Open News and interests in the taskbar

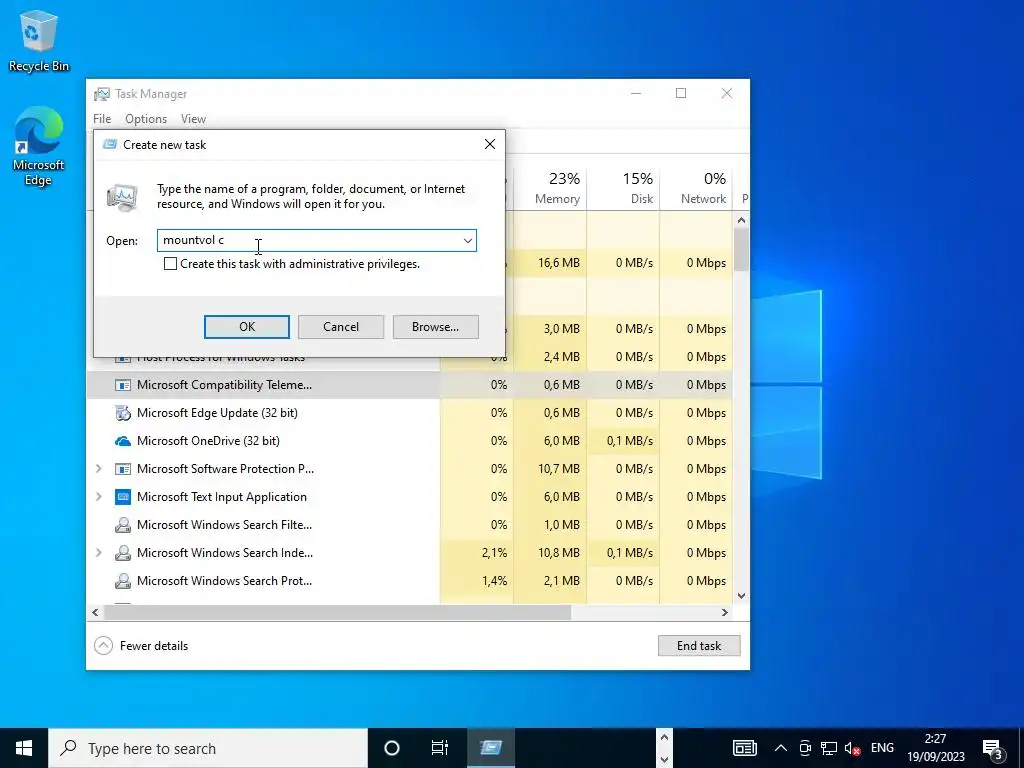744,748
